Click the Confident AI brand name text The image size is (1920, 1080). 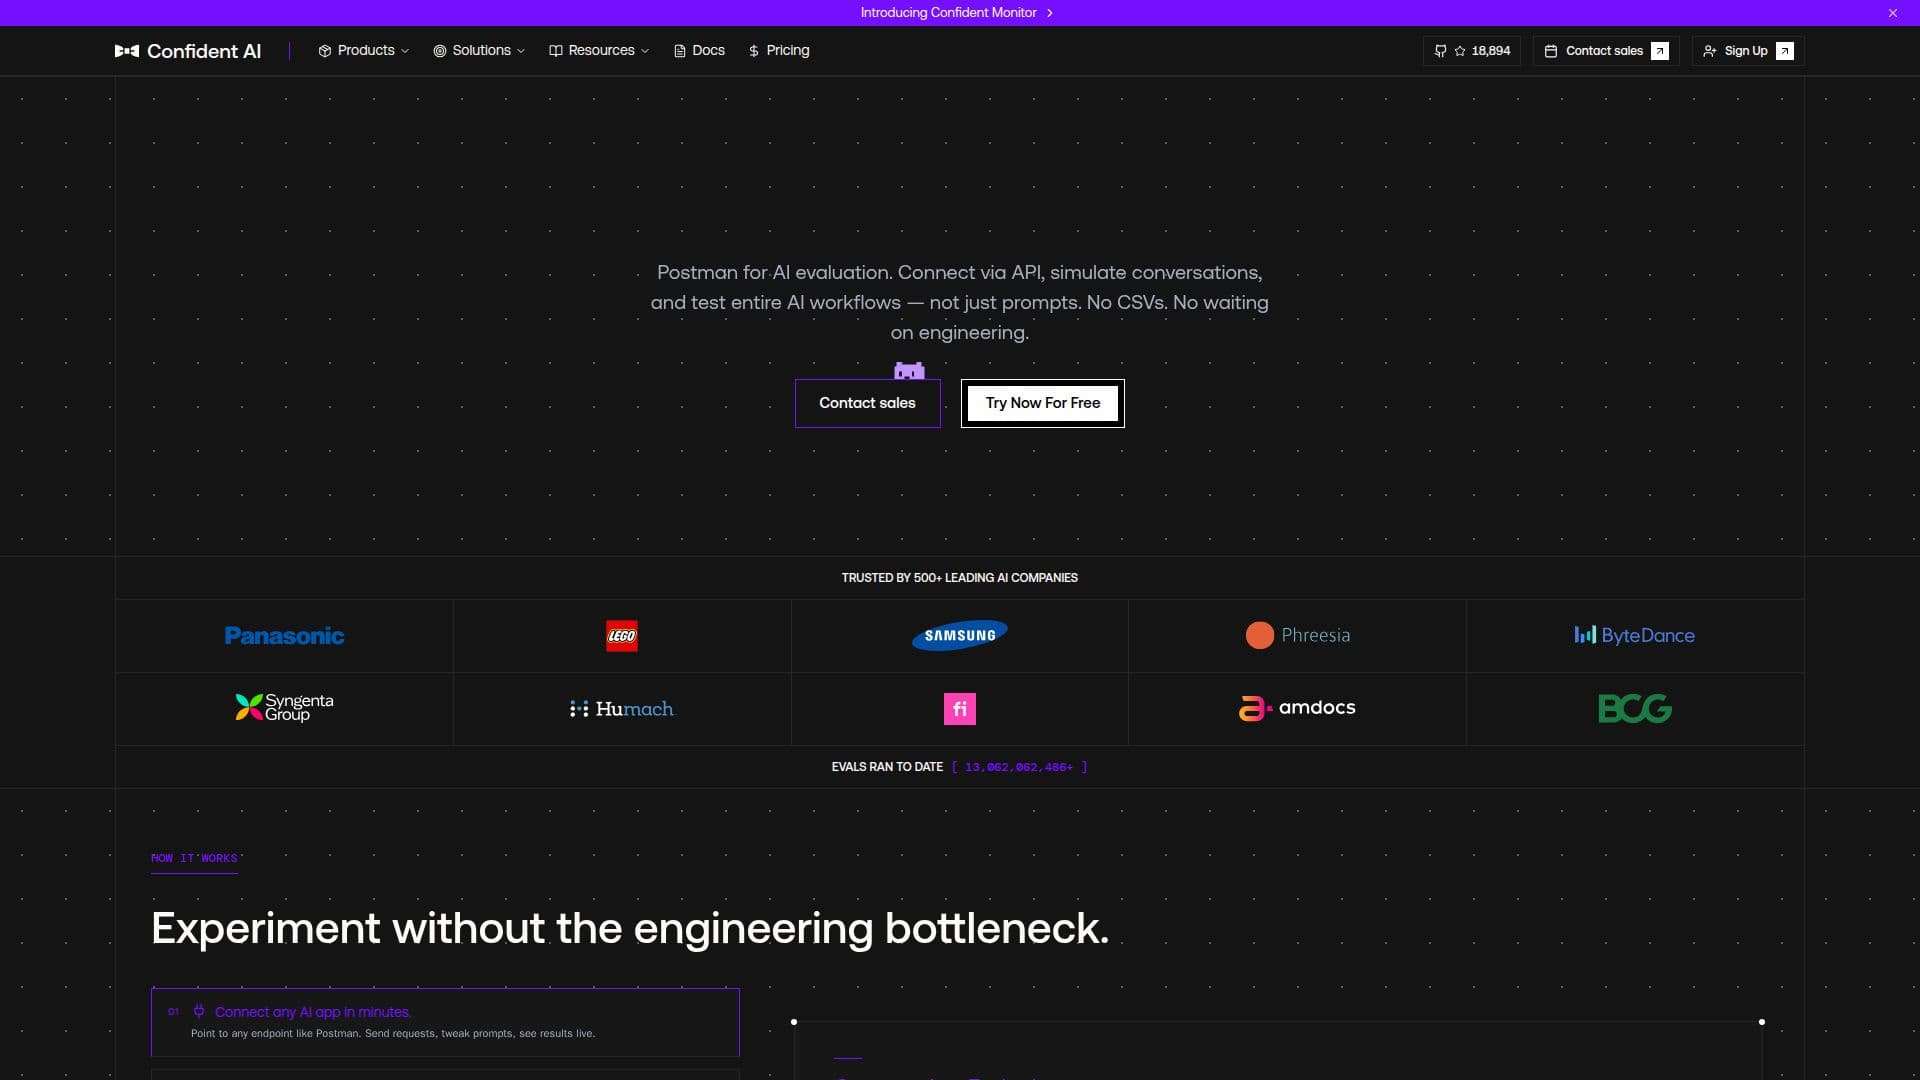point(204,51)
